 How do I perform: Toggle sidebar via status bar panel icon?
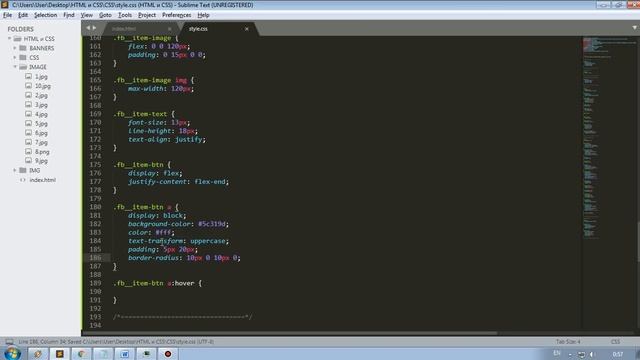click(x=9, y=342)
